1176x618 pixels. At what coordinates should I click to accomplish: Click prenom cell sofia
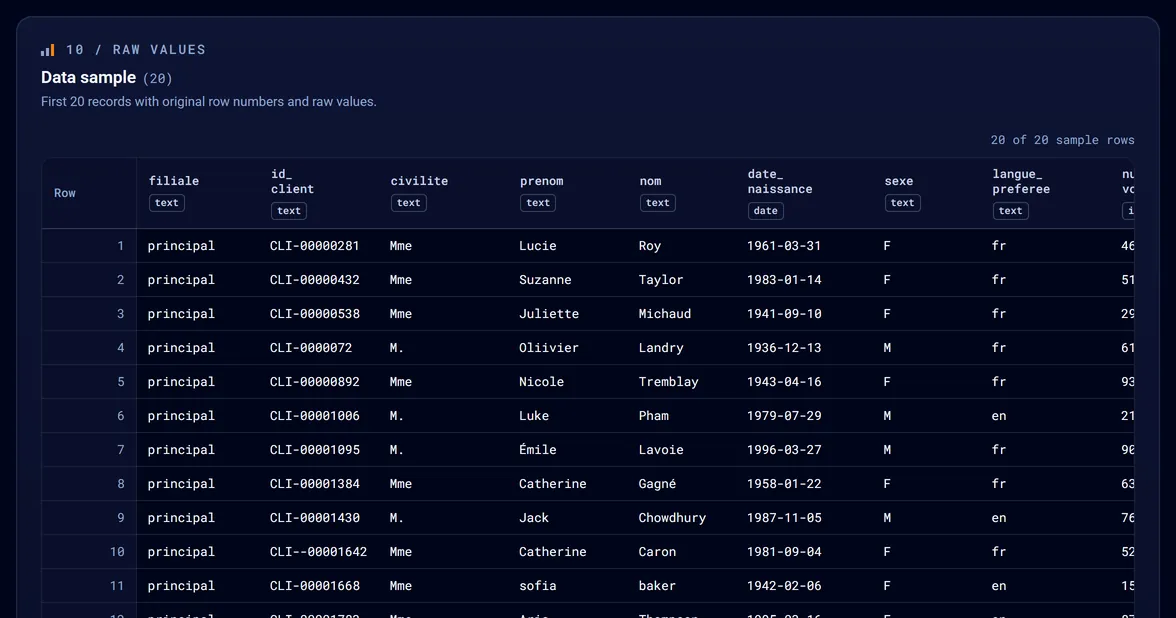click(538, 586)
